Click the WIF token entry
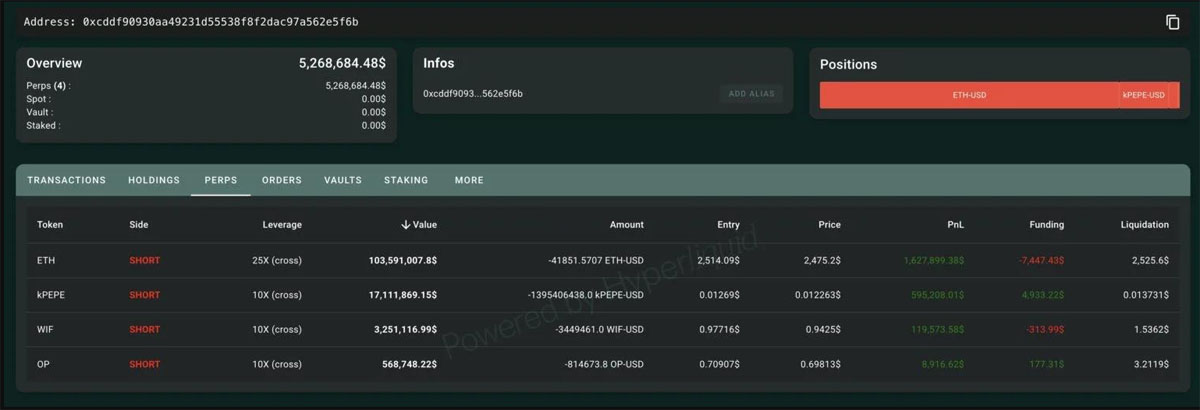 tap(45, 330)
